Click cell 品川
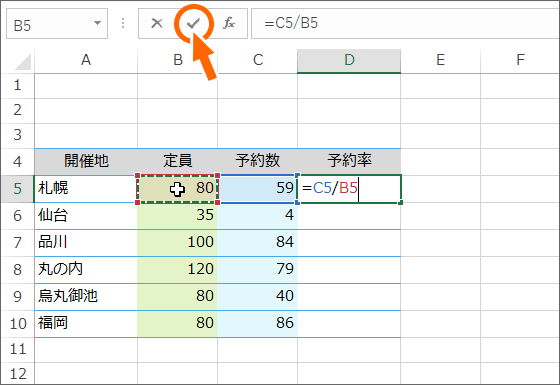This screenshot has height=385, width=560. [x=86, y=243]
